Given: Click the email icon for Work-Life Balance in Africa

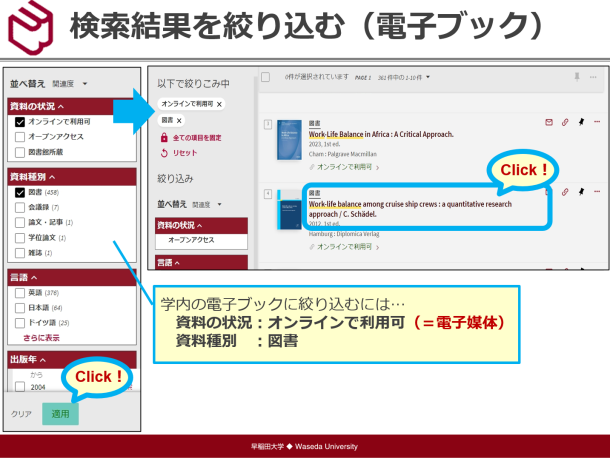Looking at the screenshot, I should pyautogui.click(x=548, y=122).
